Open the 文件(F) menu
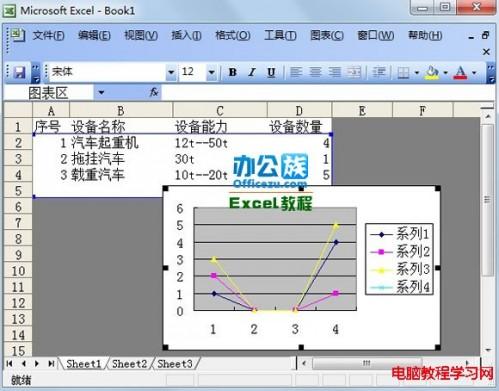Image resolution: width=499 pixels, height=391 pixels. (49, 35)
